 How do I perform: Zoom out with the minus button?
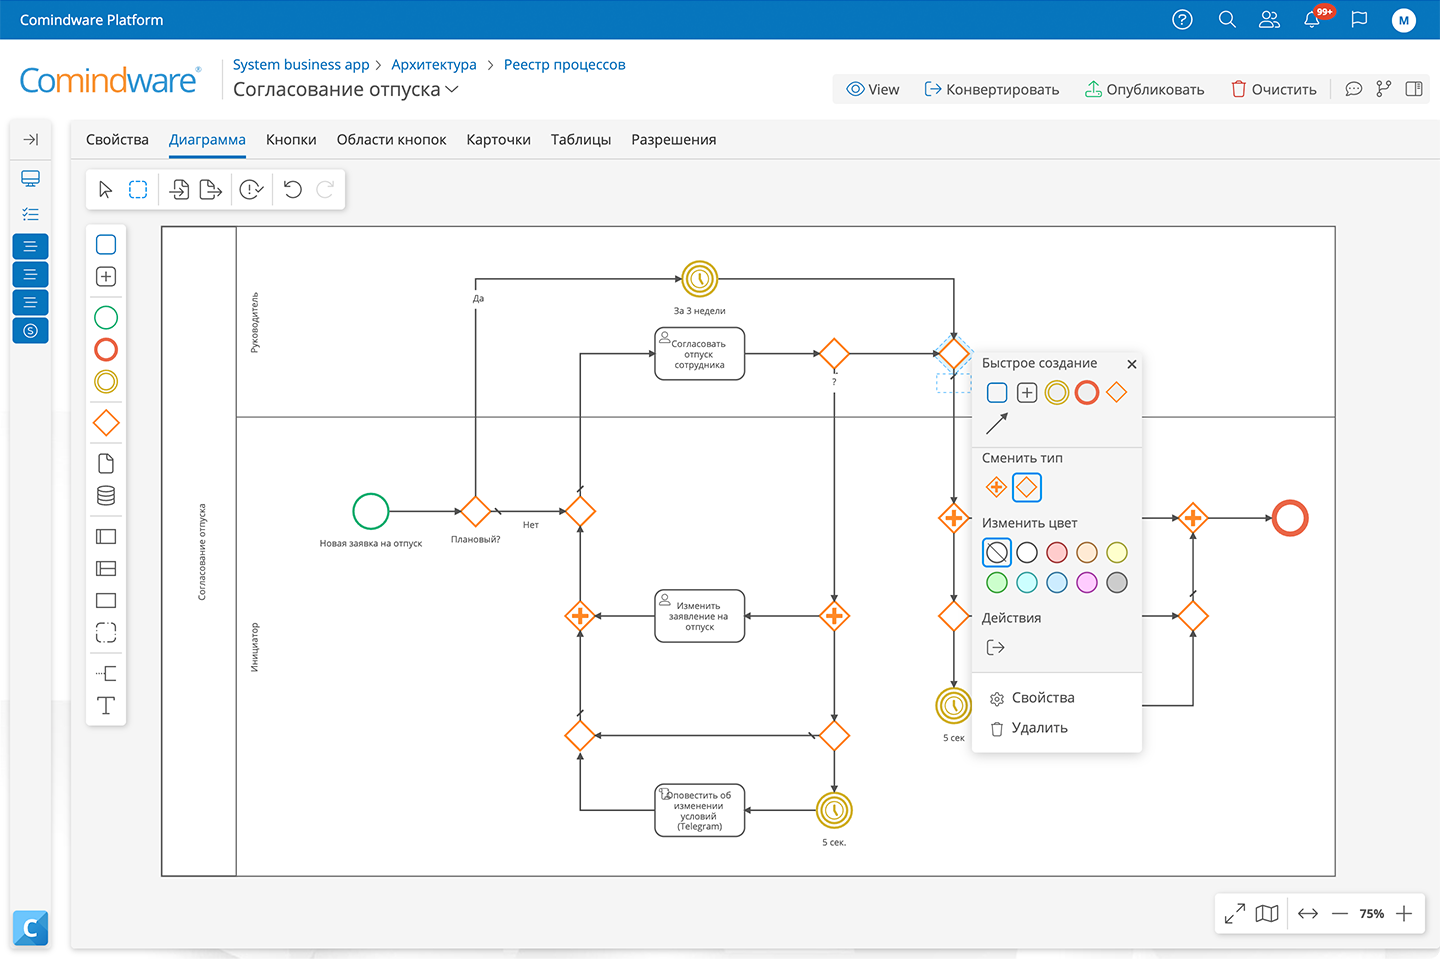1340,914
